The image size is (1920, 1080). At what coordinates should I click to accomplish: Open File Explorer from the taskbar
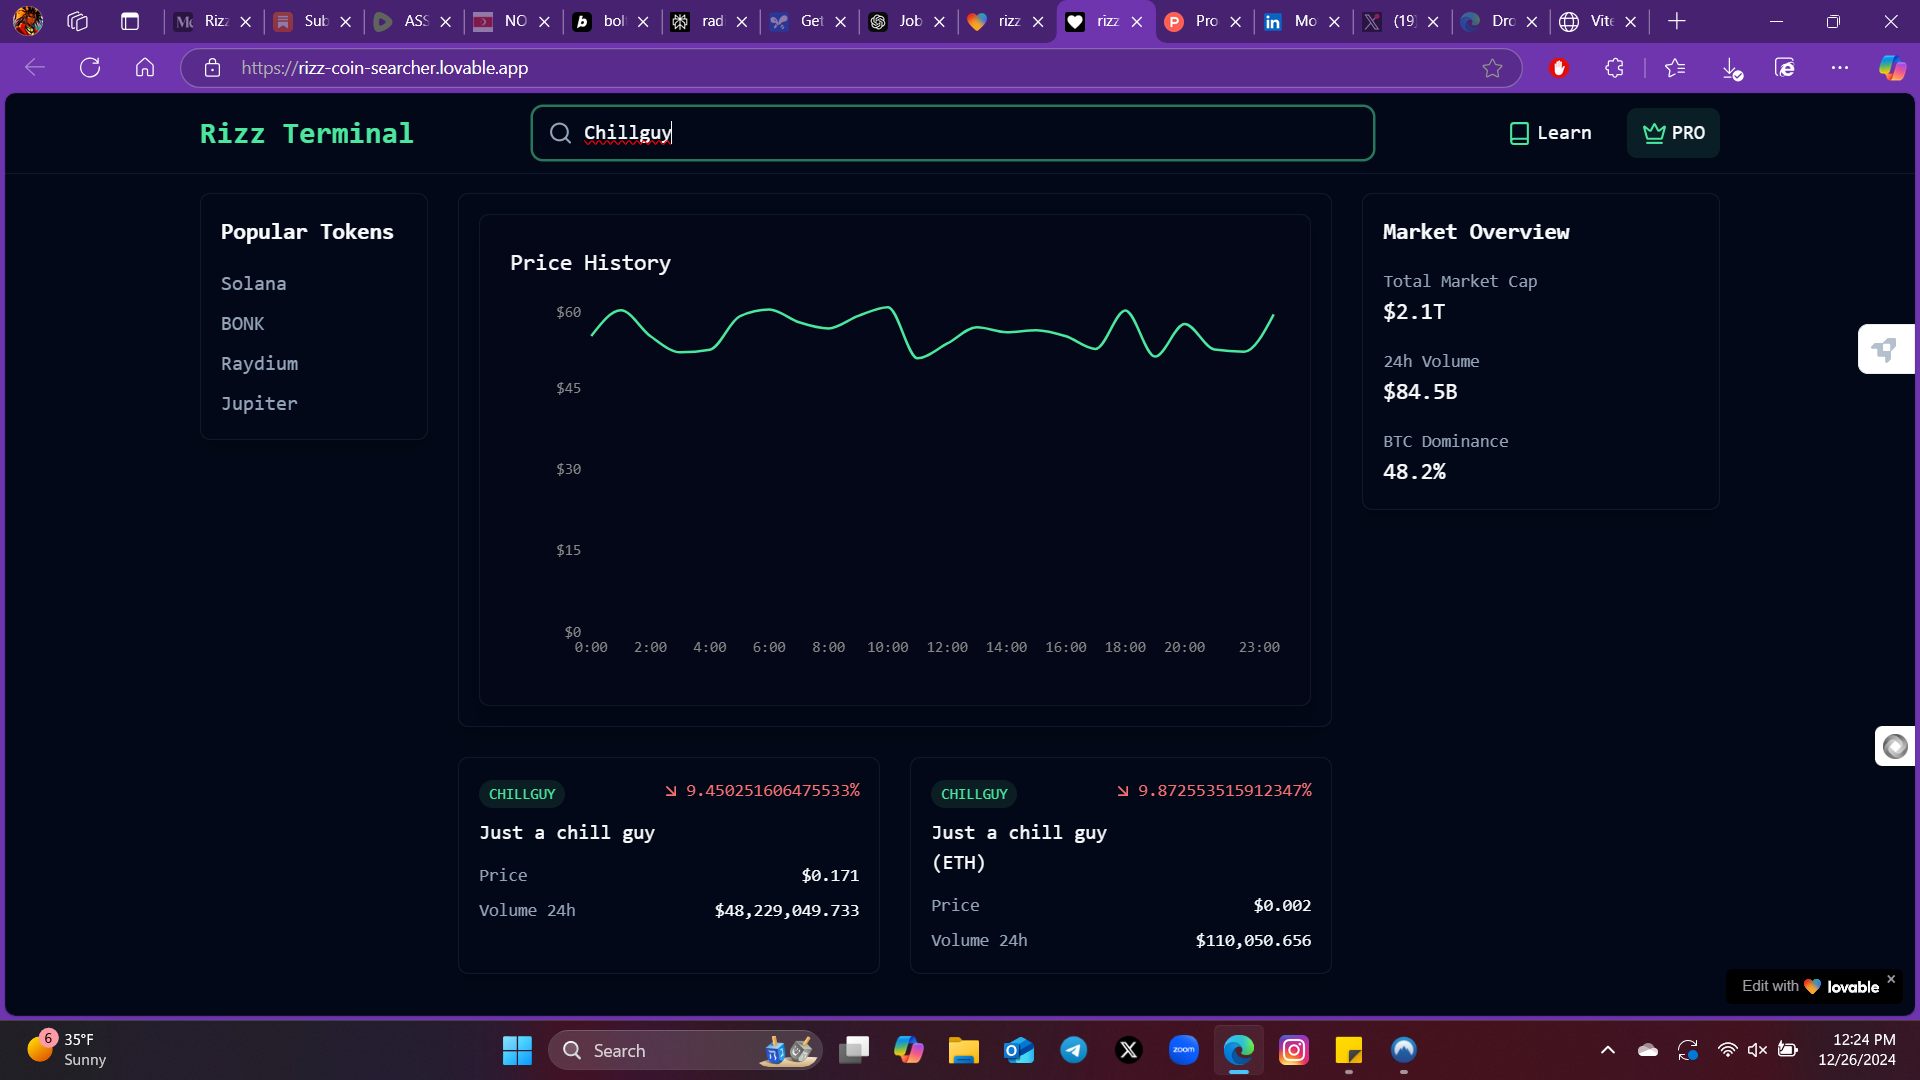(964, 1050)
